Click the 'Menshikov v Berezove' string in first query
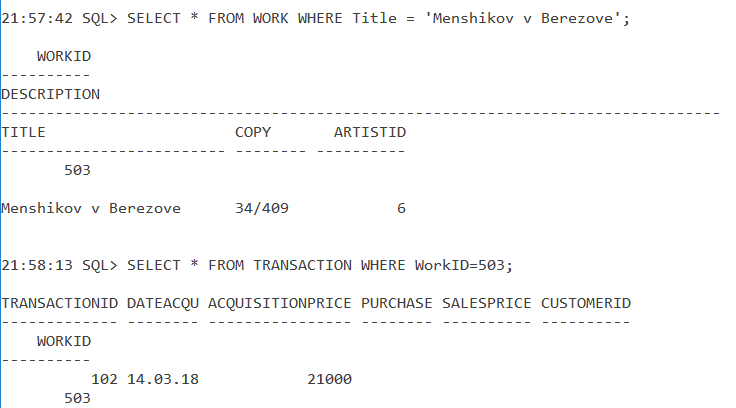736x408 pixels. [x=527, y=19]
